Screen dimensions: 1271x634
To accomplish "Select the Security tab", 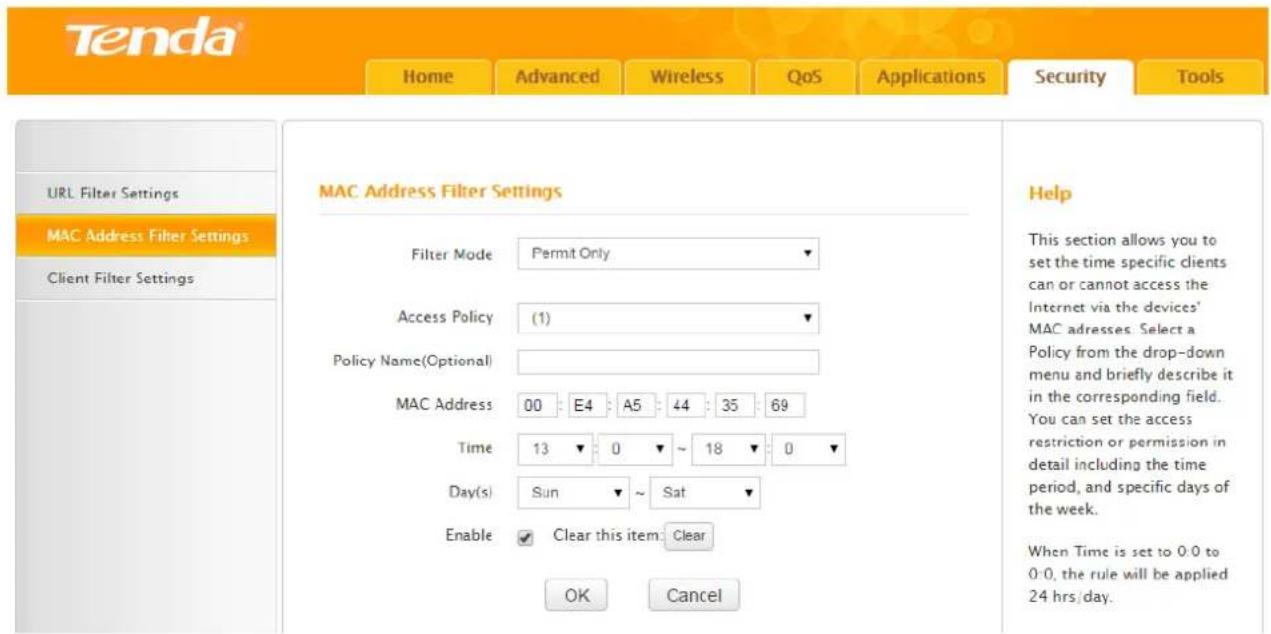I will 1070,77.
